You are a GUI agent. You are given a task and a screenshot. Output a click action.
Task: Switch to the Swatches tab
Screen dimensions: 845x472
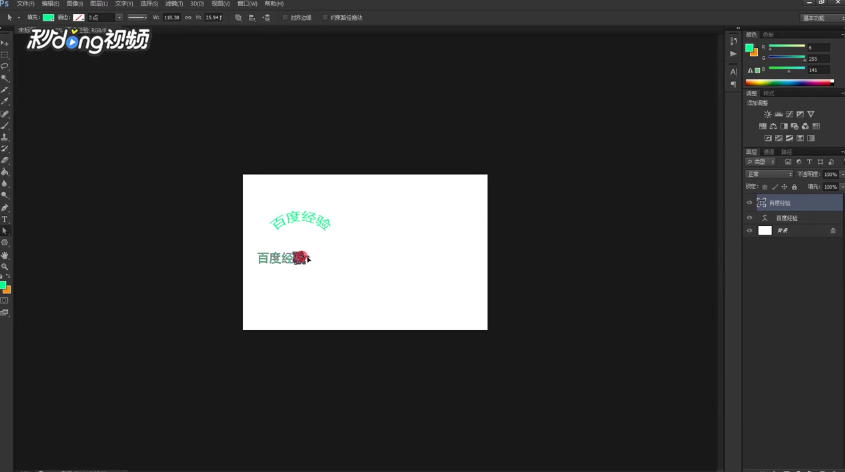click(768, 34)
